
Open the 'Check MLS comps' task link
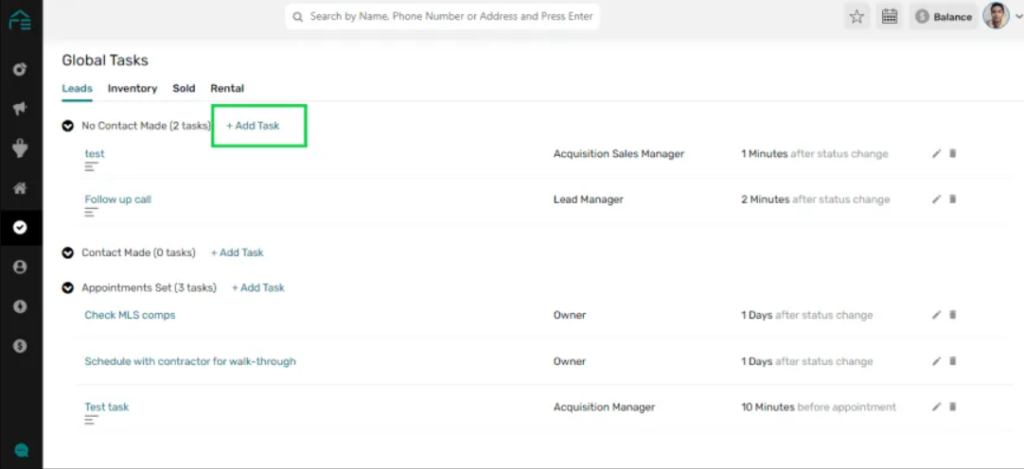(x=130, y=315)
